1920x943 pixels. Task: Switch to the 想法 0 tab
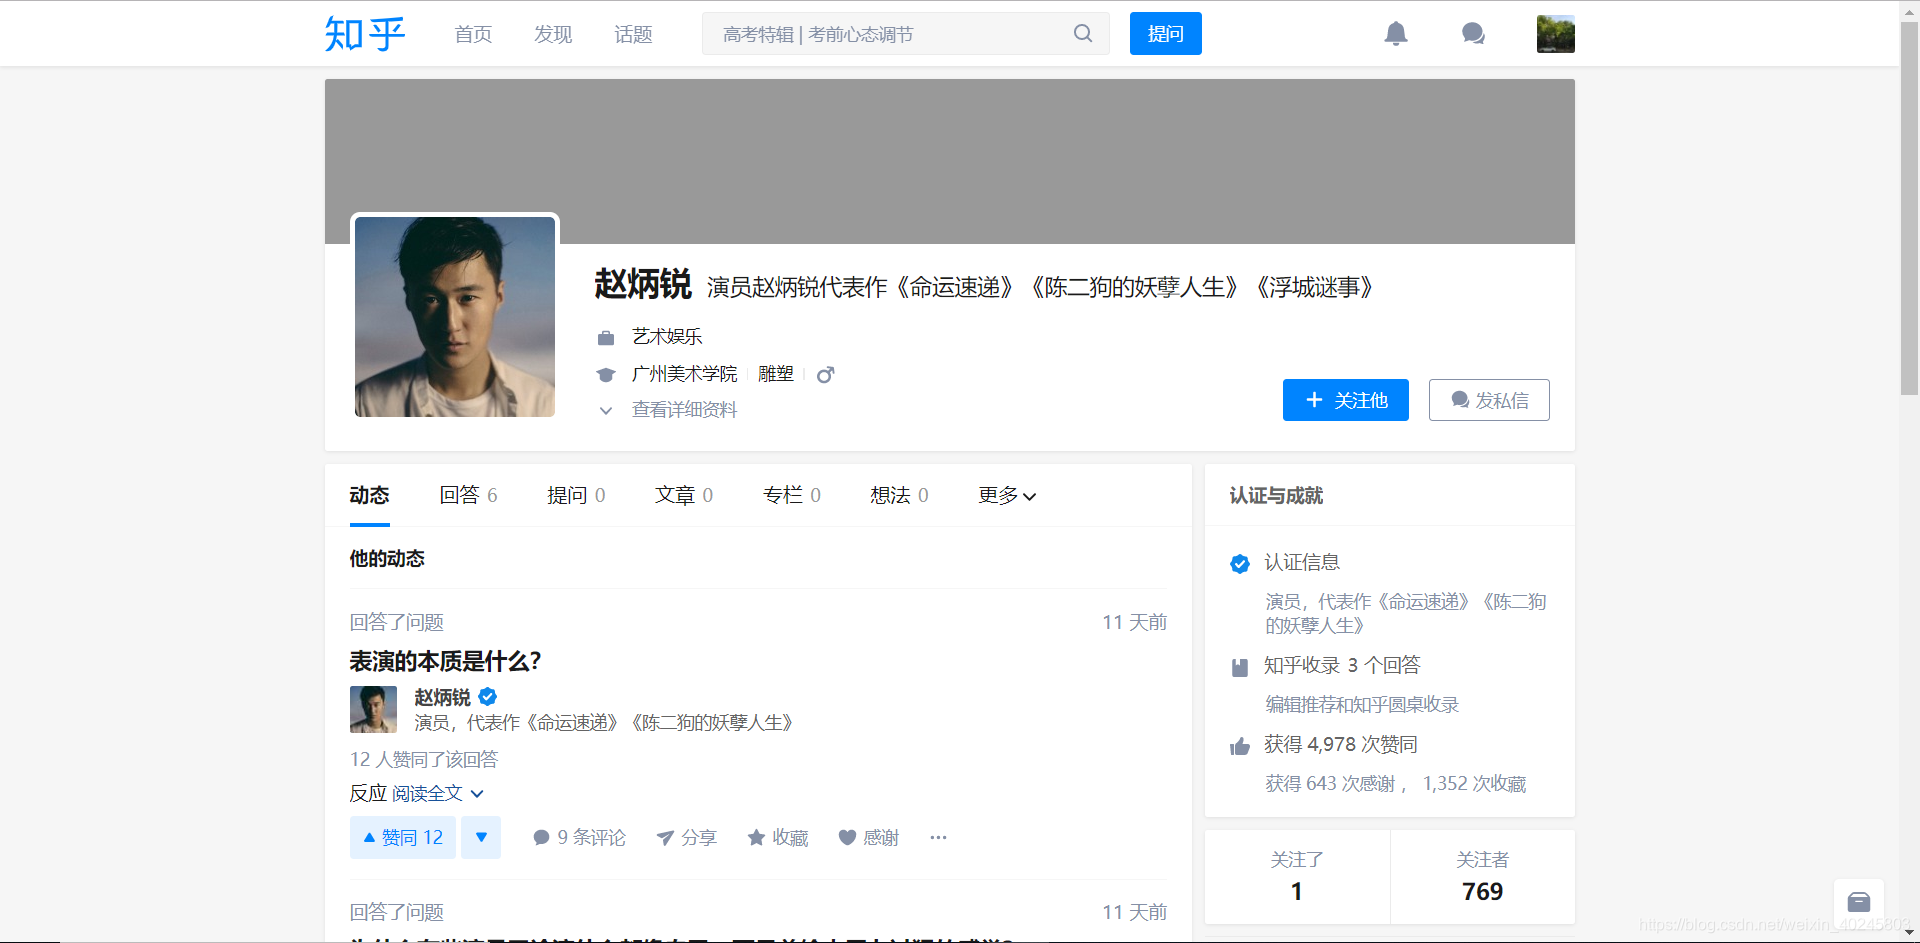899,496
